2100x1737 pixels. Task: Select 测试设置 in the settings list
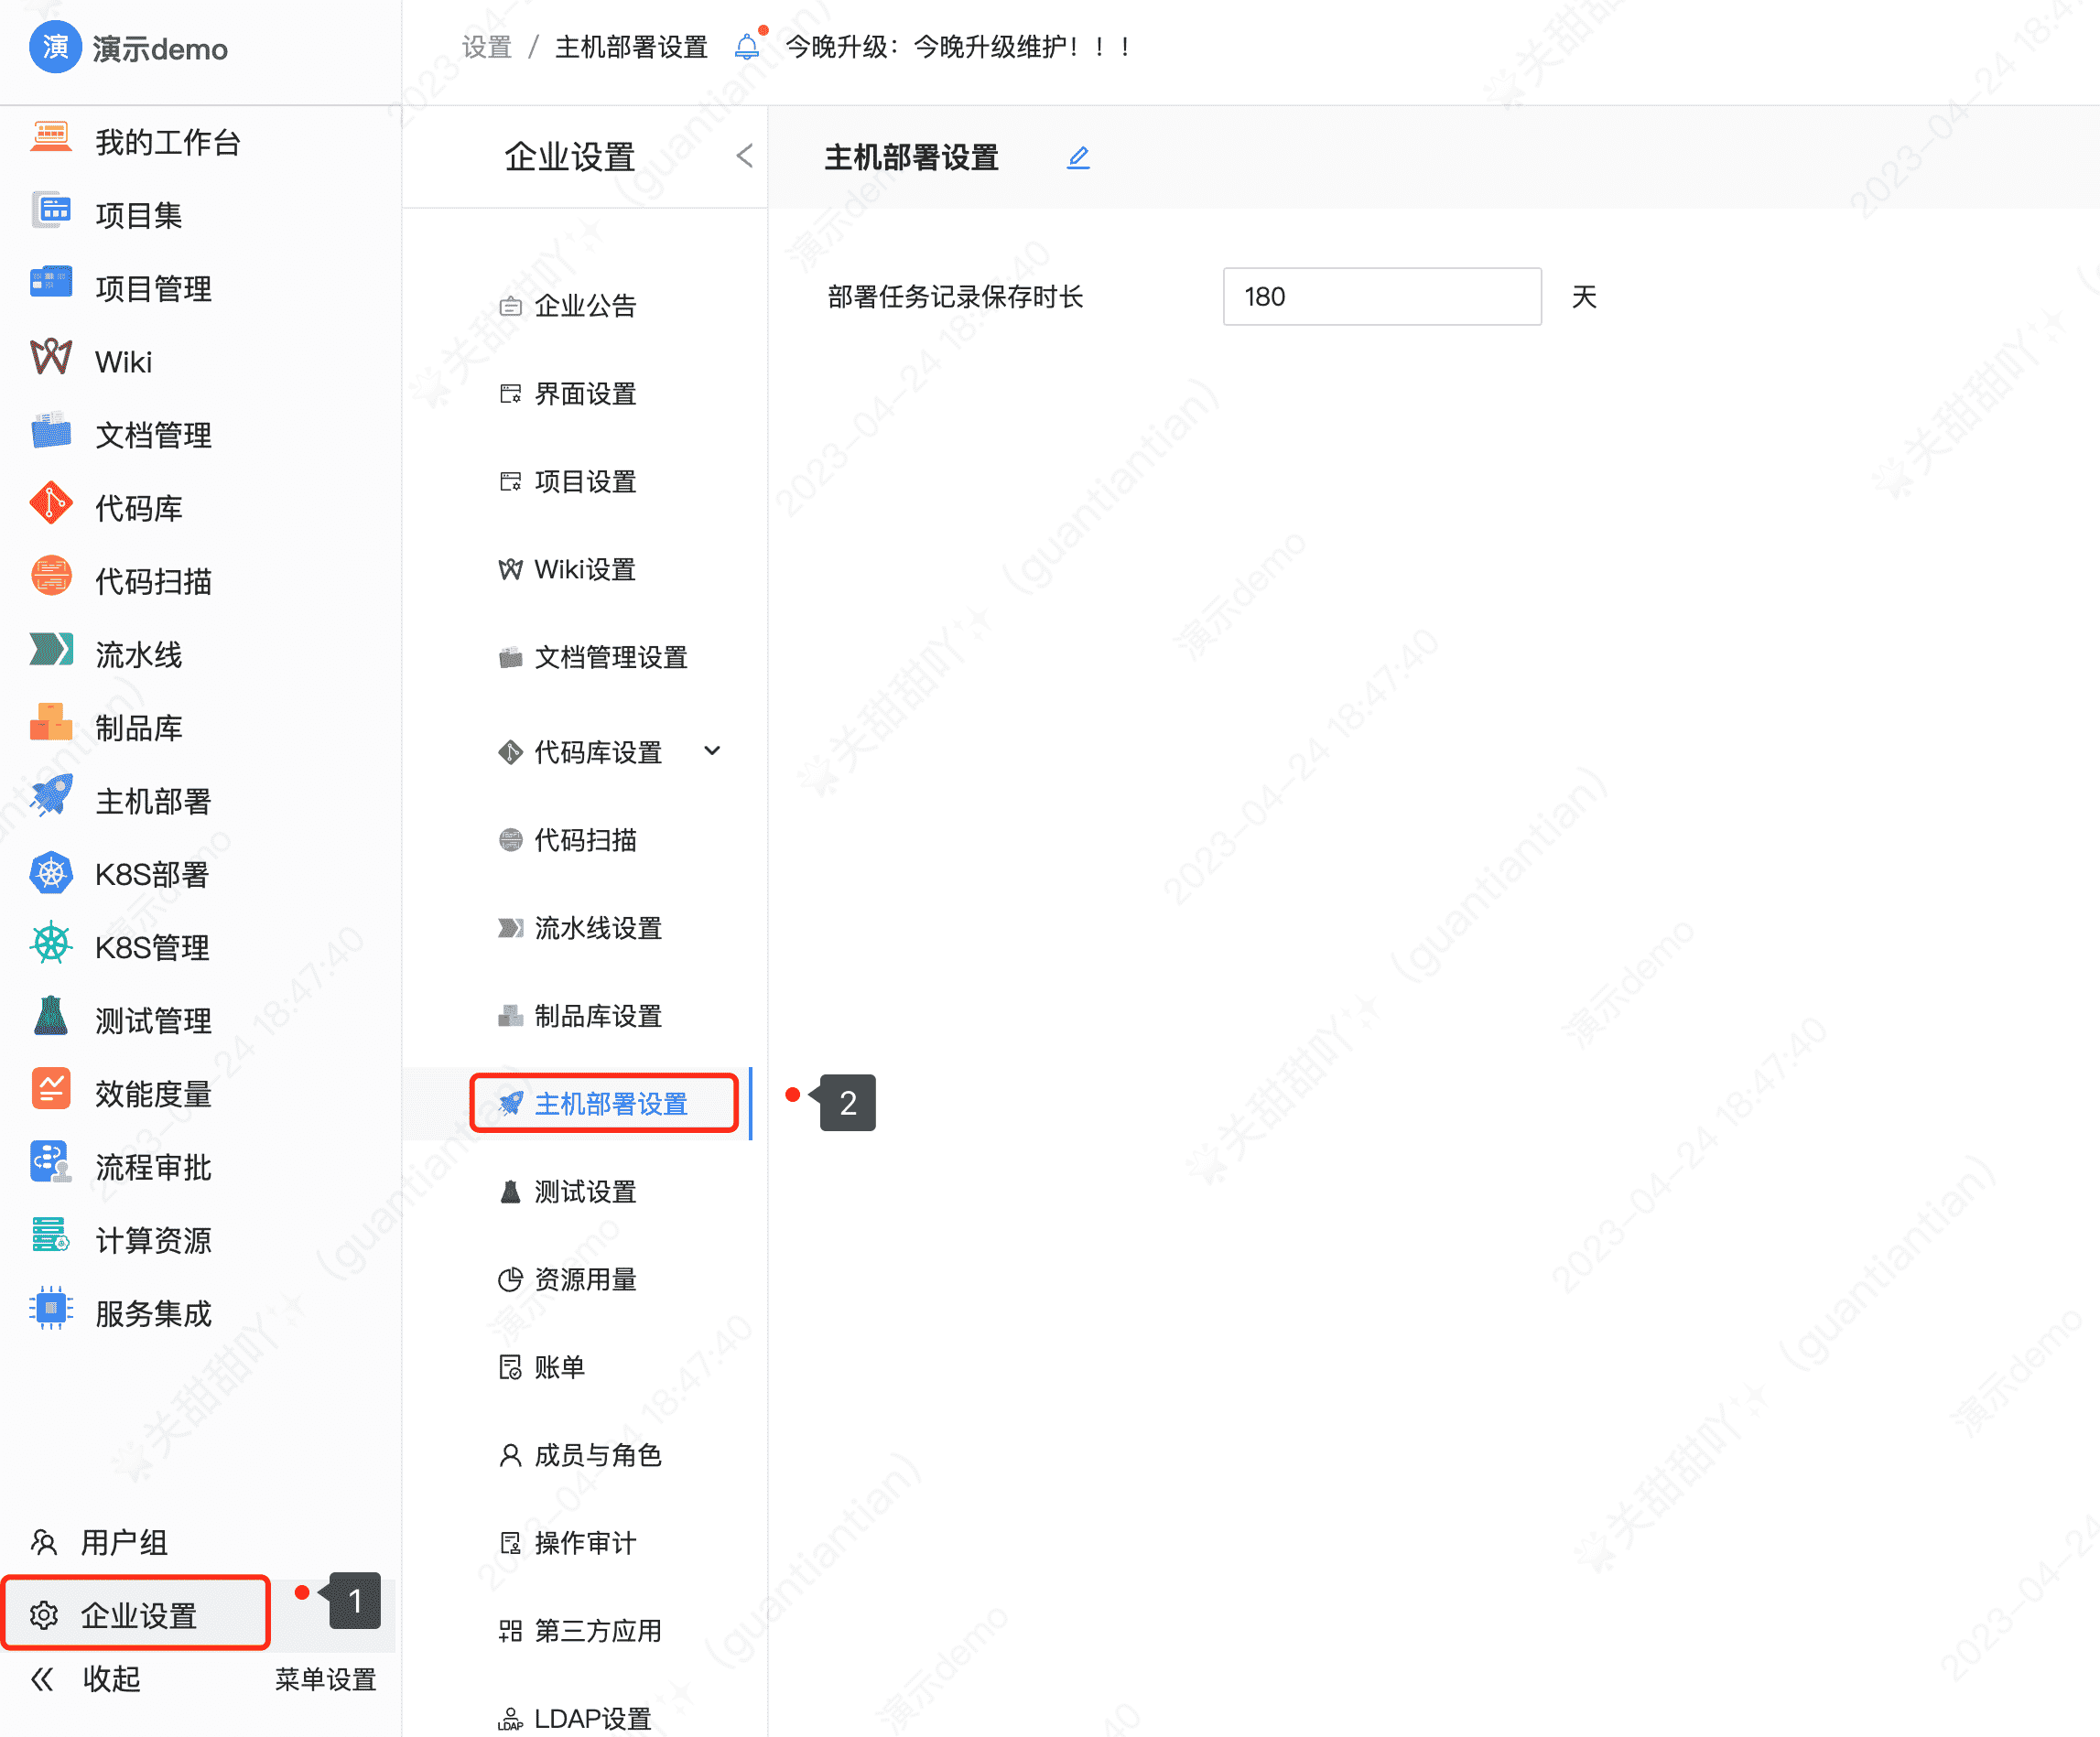pos(585,1192)
